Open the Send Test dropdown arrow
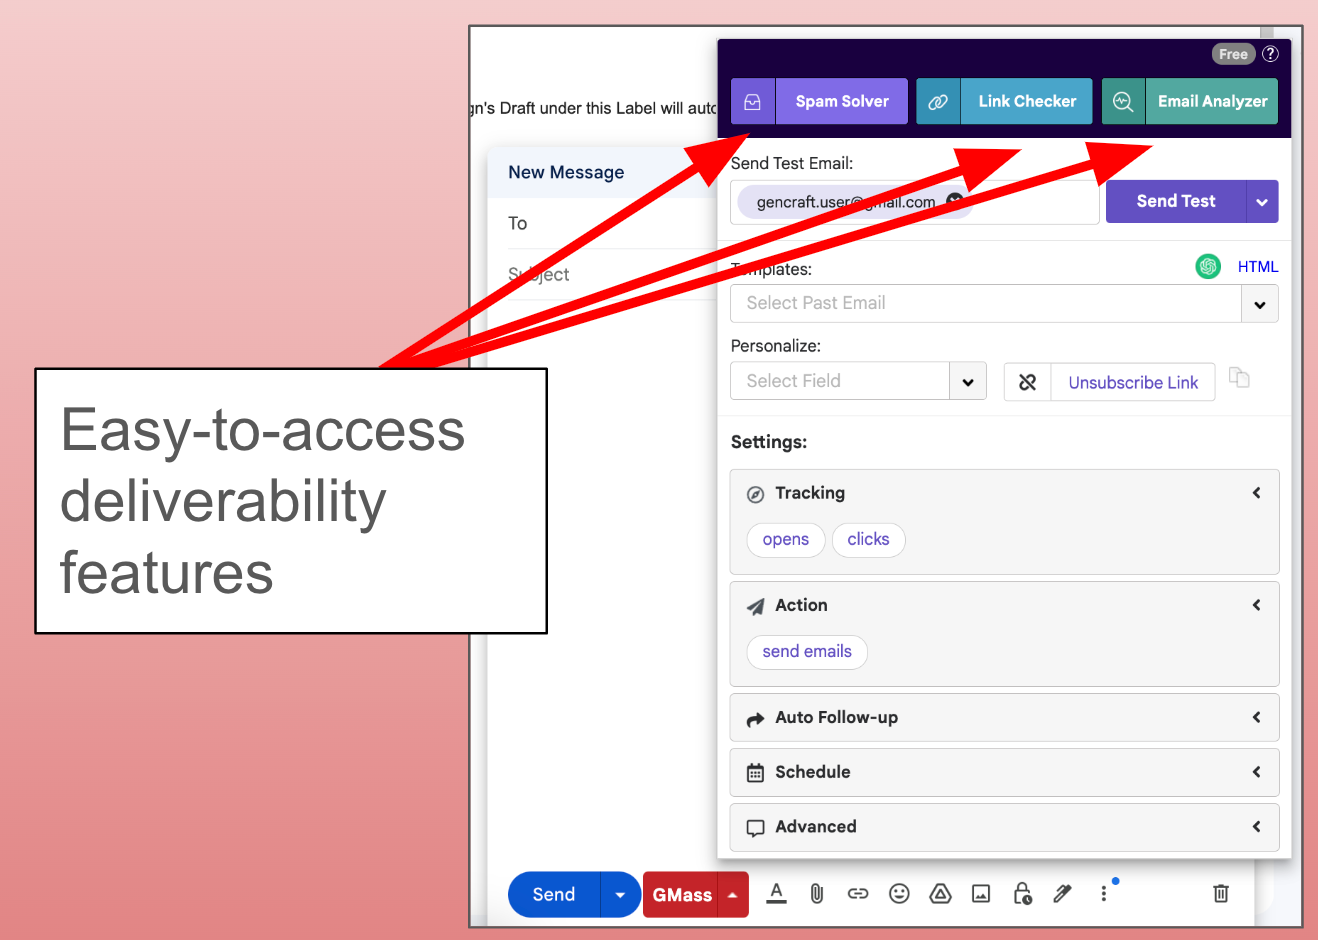The height and width of the screenshot is (940, 1318). pos(1262,202)
